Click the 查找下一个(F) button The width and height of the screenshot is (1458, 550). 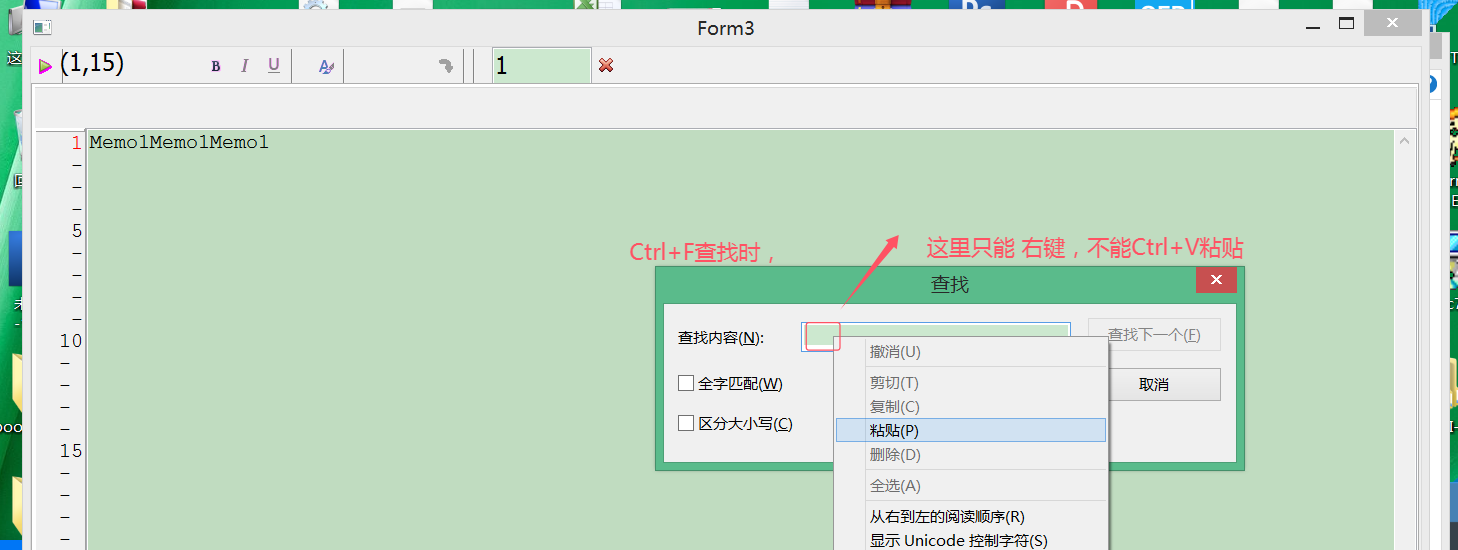[x=1154, y=335]
